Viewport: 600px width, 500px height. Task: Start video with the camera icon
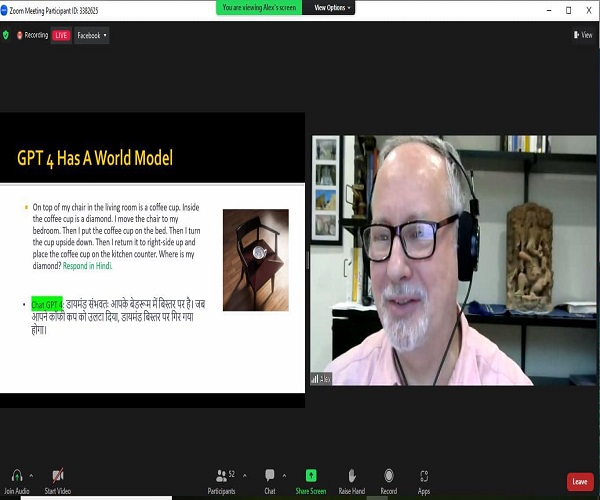tap(57, 476)
